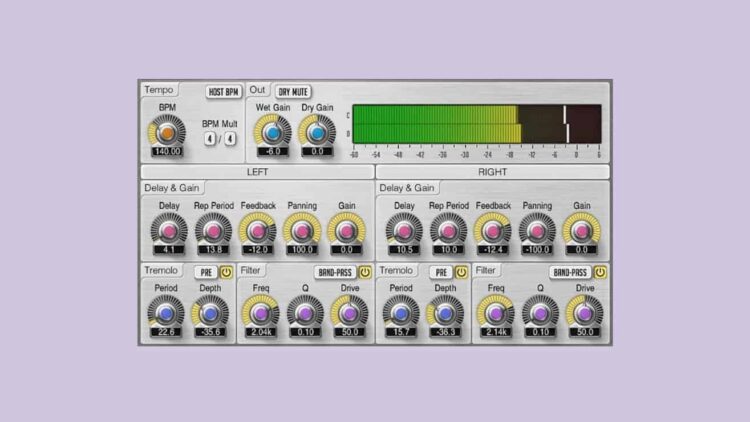Click the Right Filter Freq knob

coord(496,313)
